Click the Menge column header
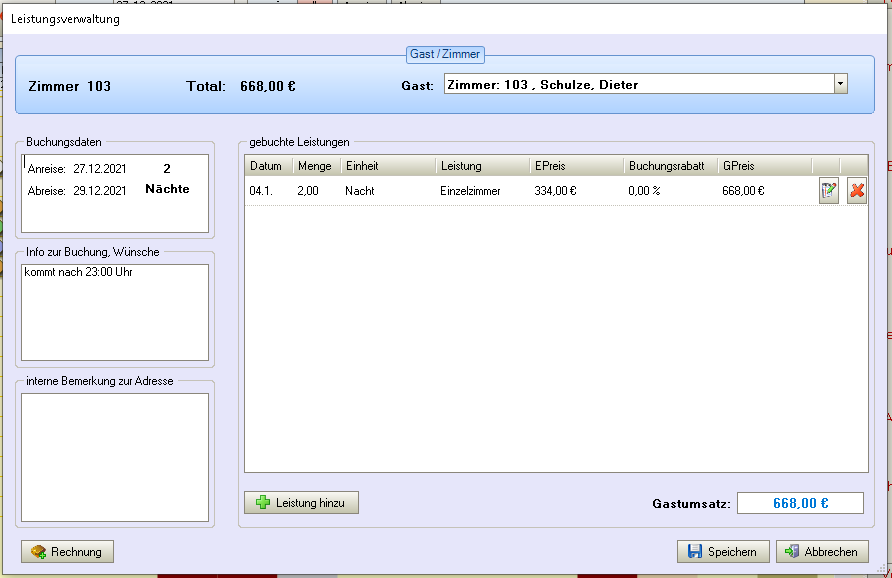The image size is (892, 578). 317,166
